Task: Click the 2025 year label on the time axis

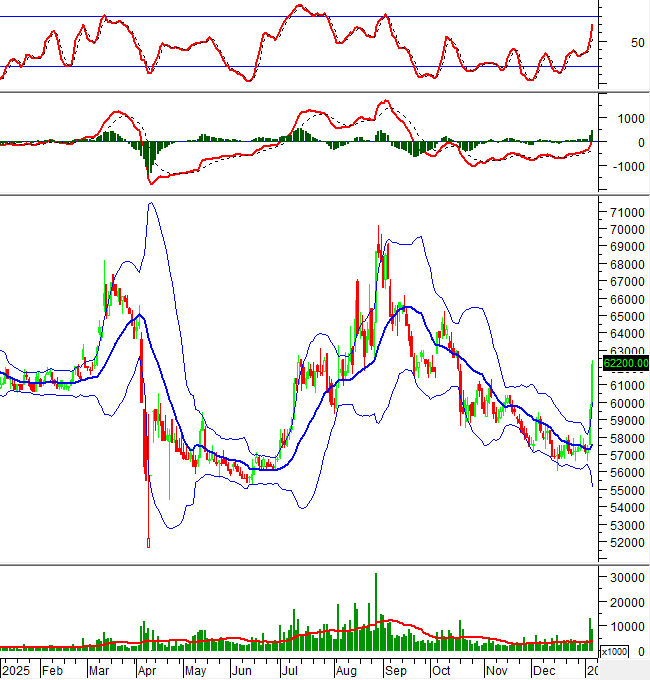Action: coord(17,670)
